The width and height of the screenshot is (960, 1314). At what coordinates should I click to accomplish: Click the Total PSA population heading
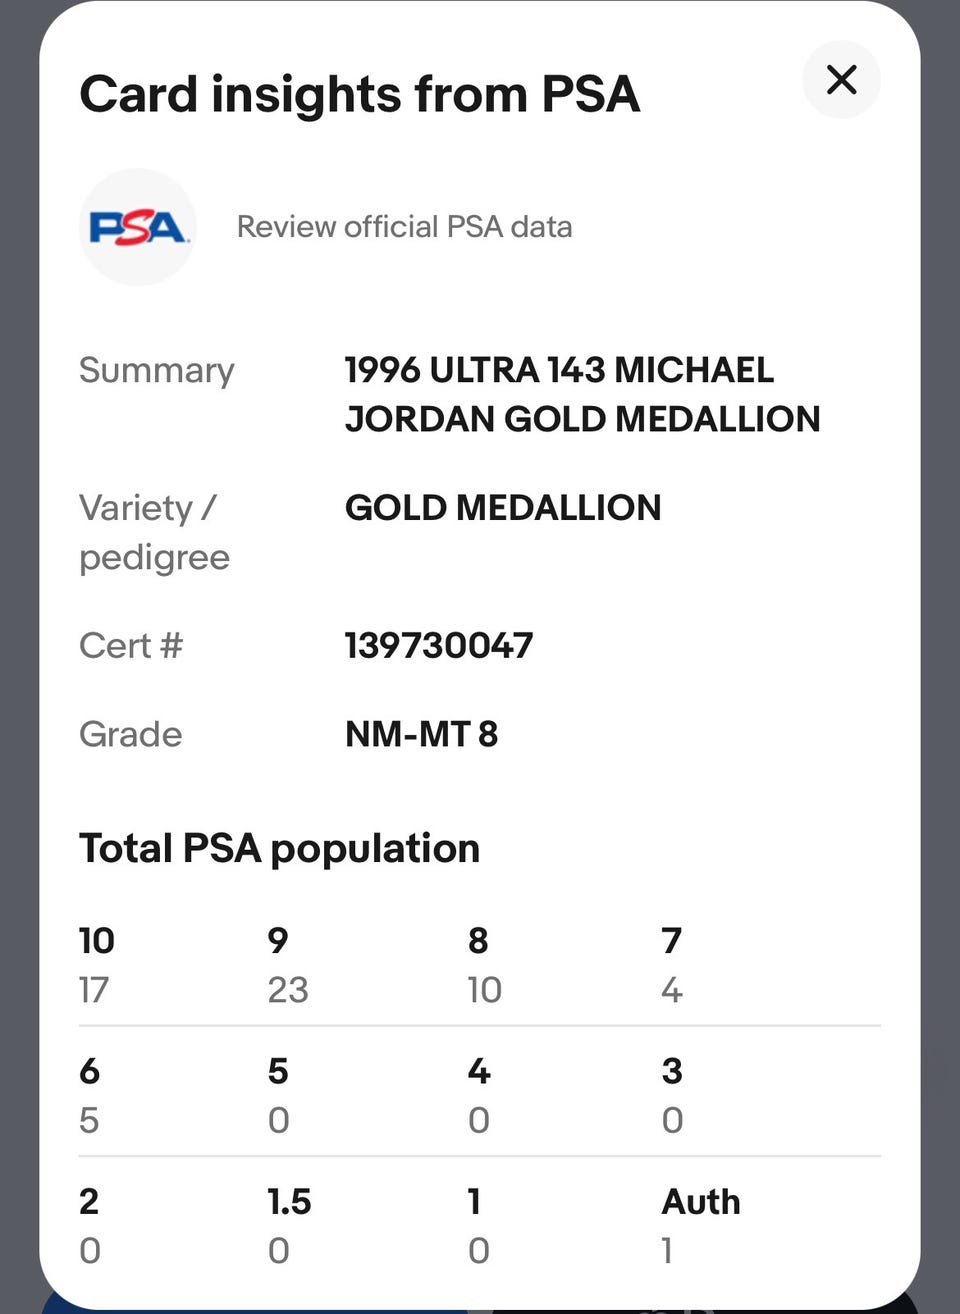coord(279,849)
